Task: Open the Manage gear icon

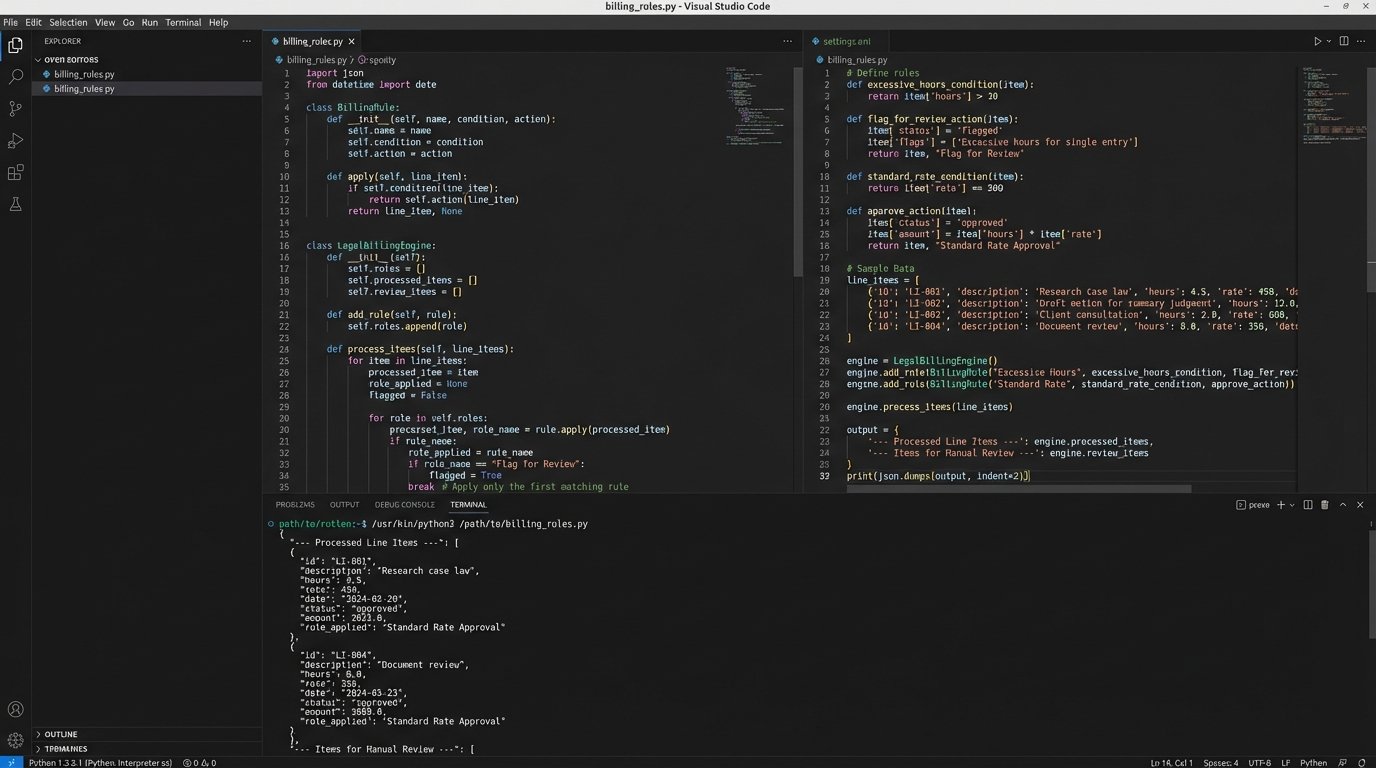Action: (15, 741)
